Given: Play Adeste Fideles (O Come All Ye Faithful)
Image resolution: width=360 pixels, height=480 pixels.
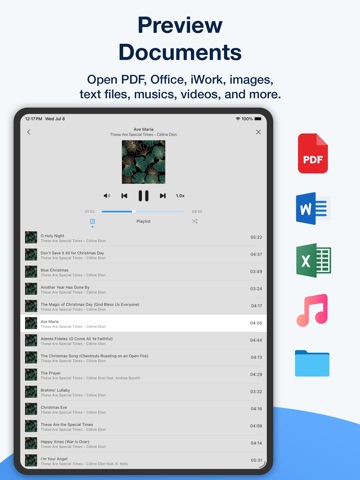Looking at the screenshot, I should pyautogui.click(x=143, y=341).
